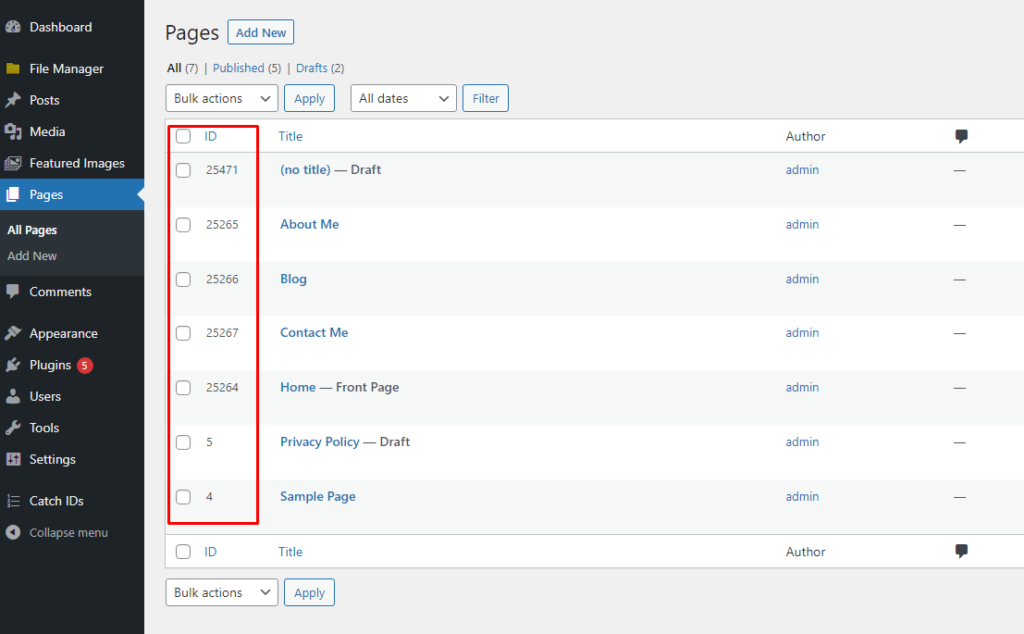This screenshot has height=634, width=1024.
Task: Open Catch IDs in the sidebar menu
Action: coord(56,501)
